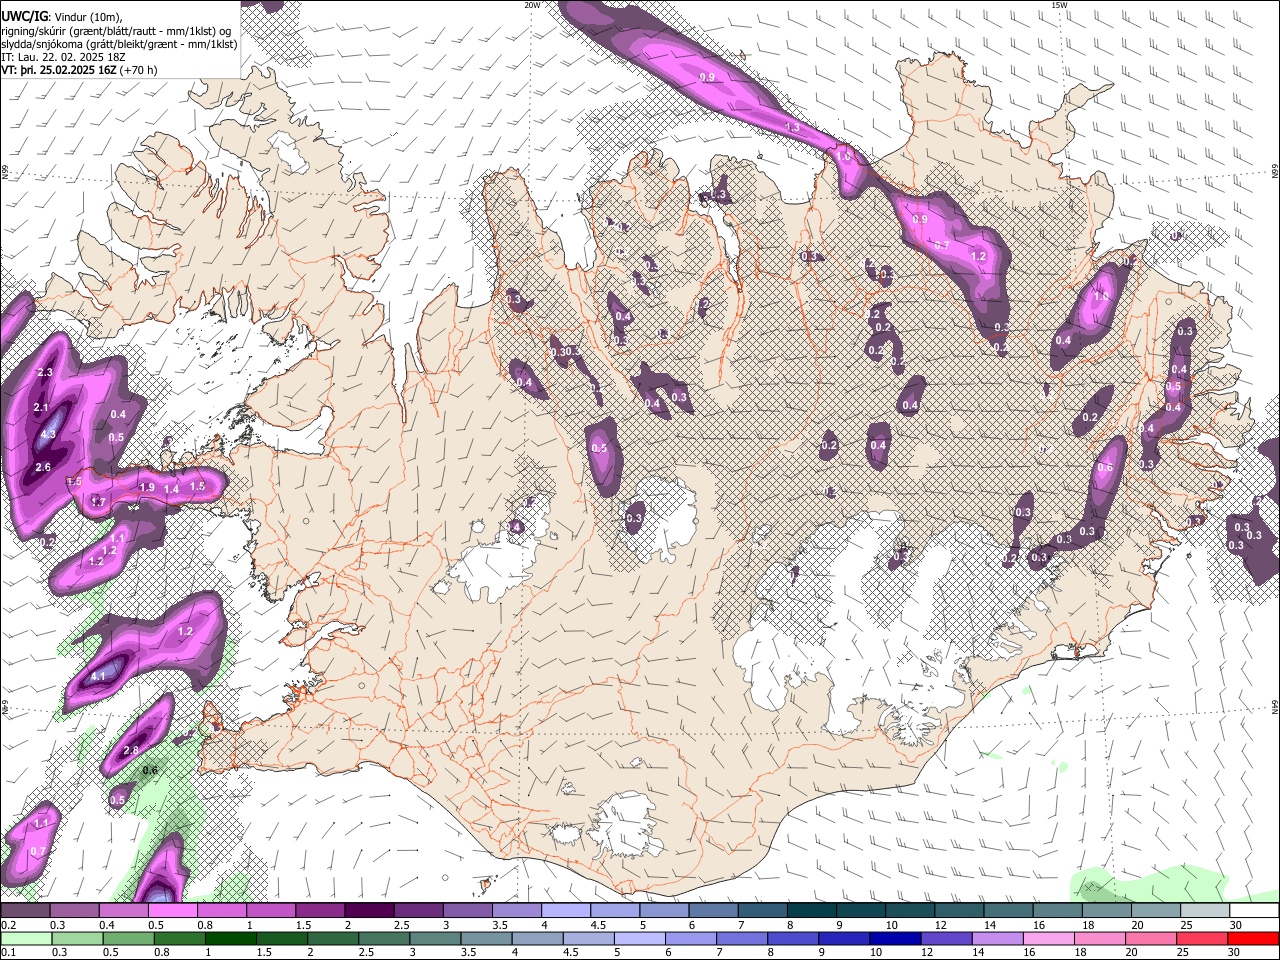Click the '0.1' label on the lower colour scale
The image size is (1280, 960).
pyautogui.click(x=8, y=953)
